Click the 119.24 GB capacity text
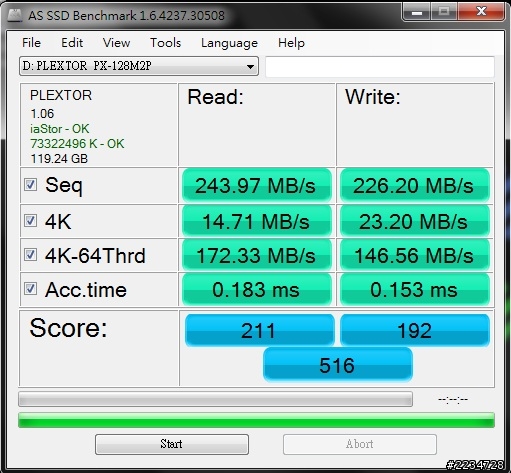511x473 pixels. 59,159
